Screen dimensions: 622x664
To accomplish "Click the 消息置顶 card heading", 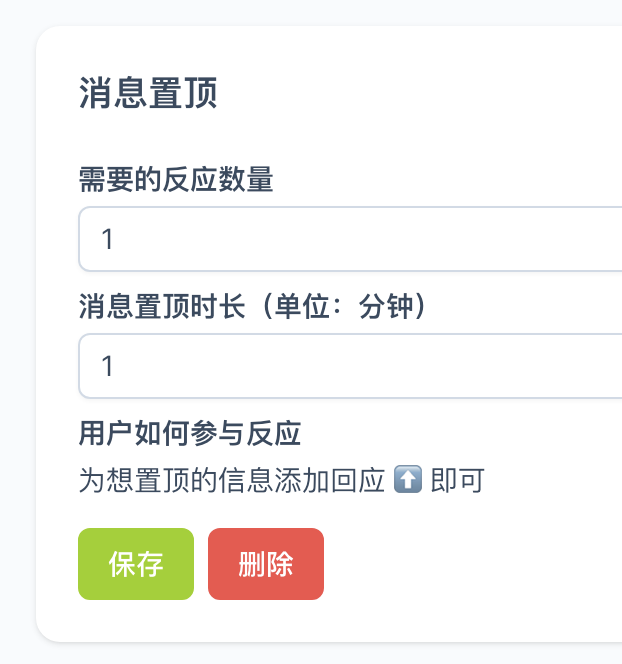I will tap(148, 94).
